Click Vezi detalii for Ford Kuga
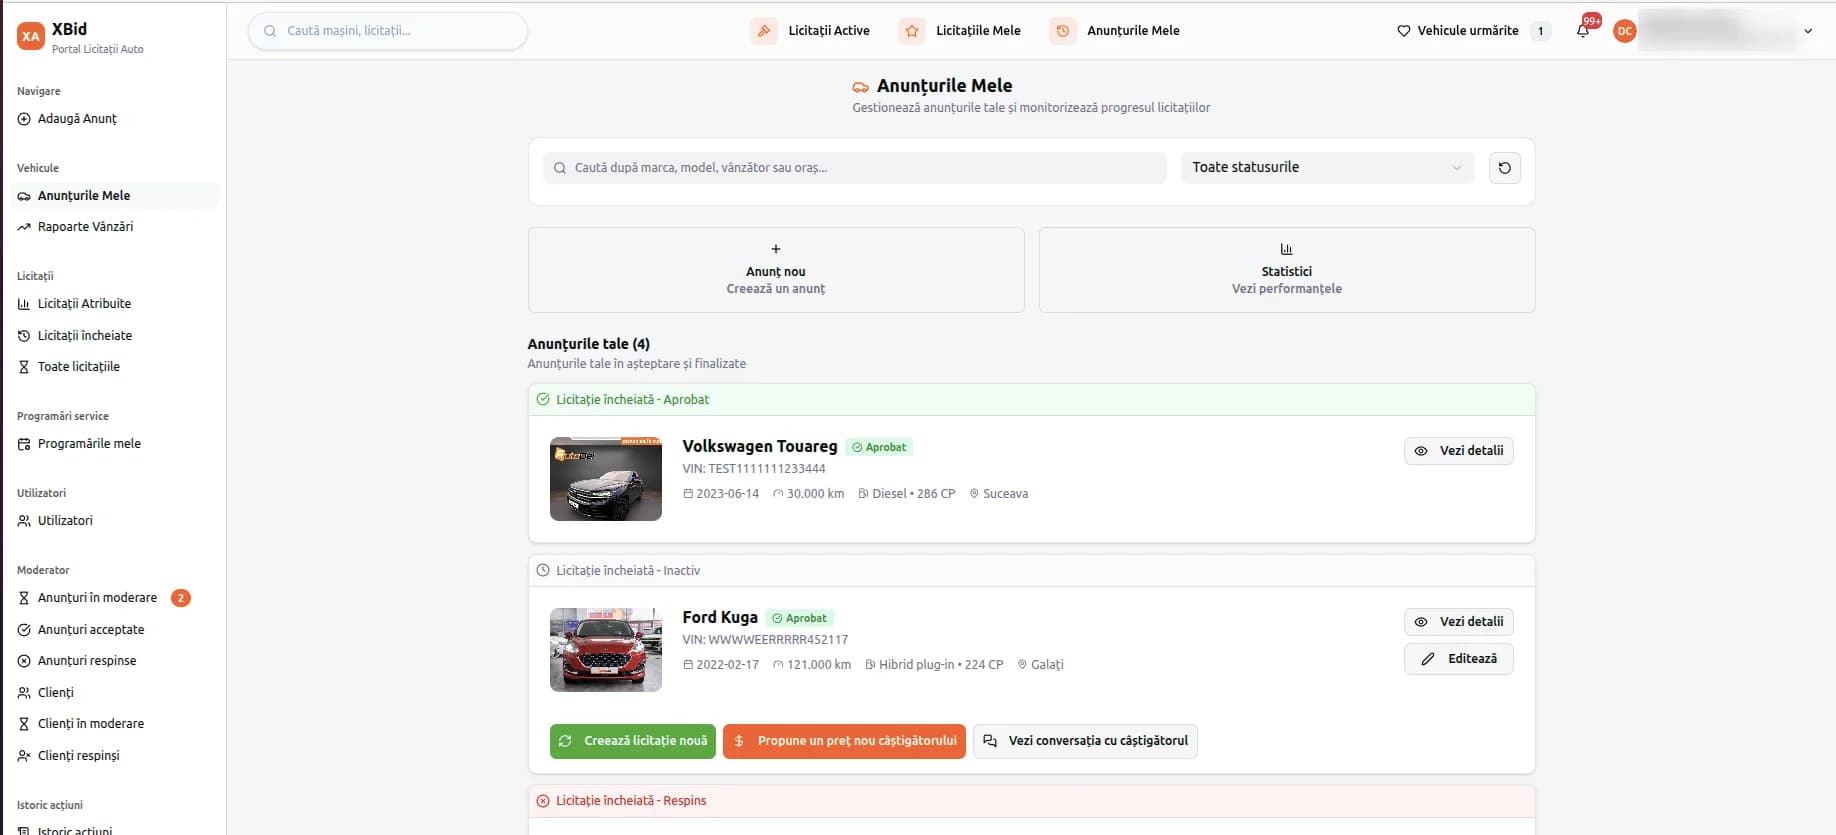The width and height of the screenshot is (1836, 835). [1459, 622]
